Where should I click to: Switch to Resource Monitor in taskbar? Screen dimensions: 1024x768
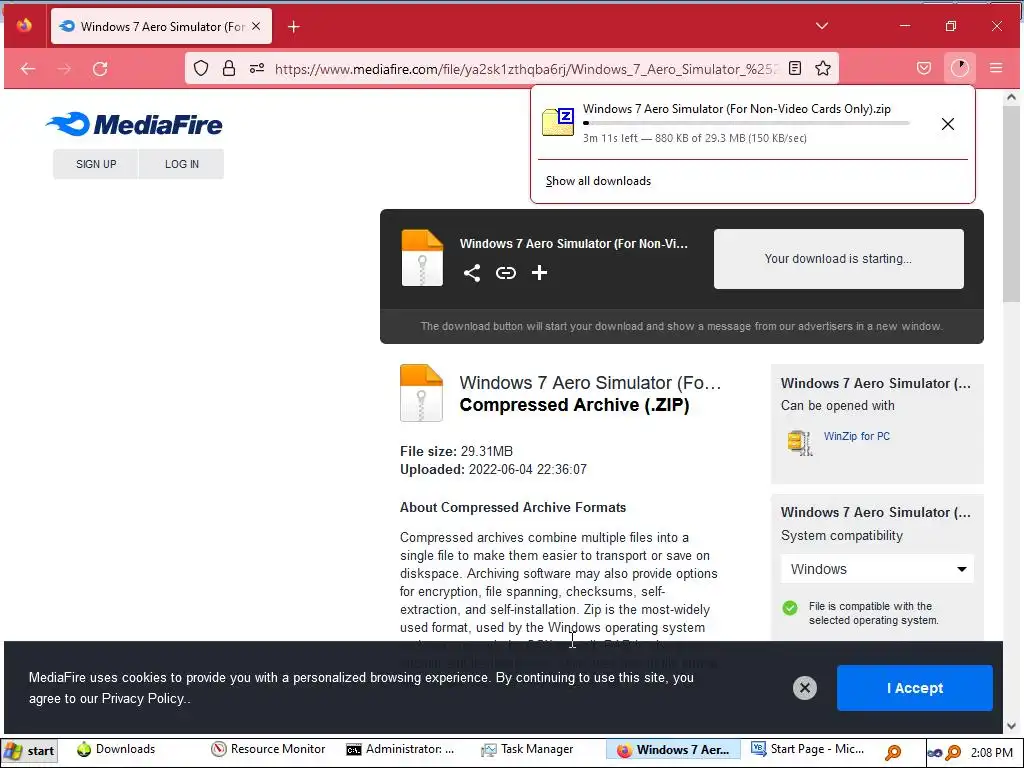(x=268, y=749)
